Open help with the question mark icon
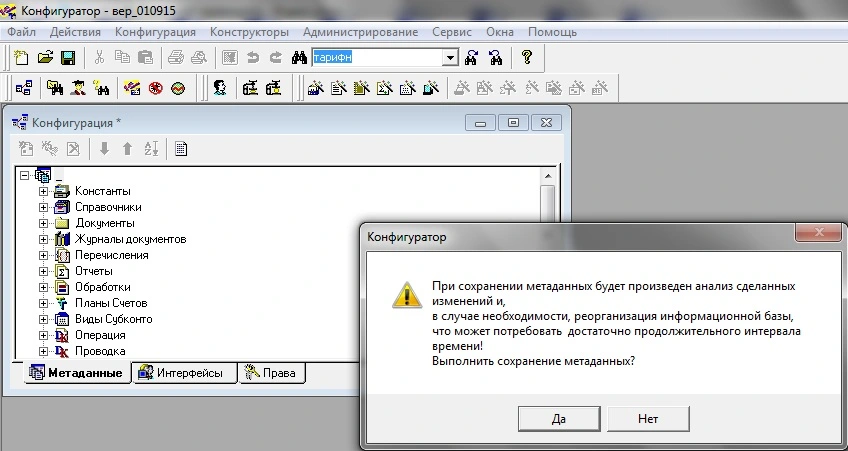Image resolution: width=848 pixels, height=451 pixels. (x=527, y=58)
